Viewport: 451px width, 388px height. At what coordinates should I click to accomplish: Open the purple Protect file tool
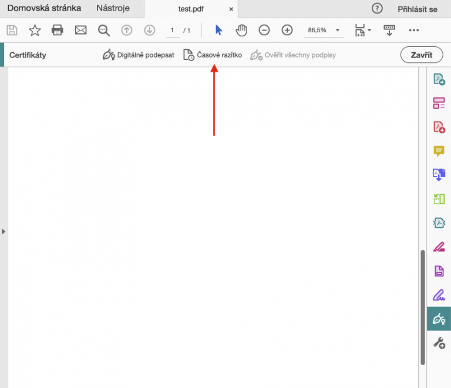tap(439, 271)
